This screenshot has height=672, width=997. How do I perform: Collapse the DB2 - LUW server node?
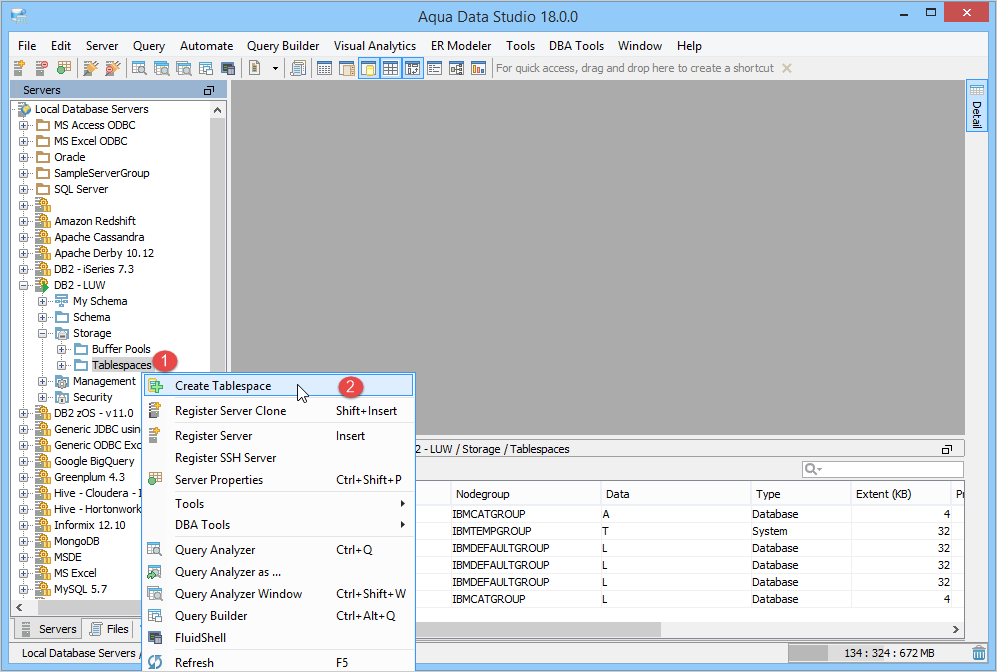[24, 285]
